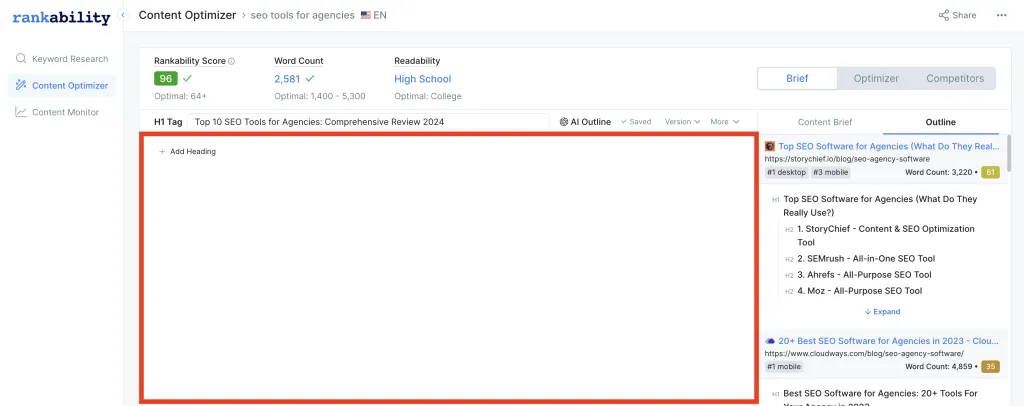Open '20+ Best SEO Software for Agencies' link
This screenshot has height=406, width=1024.
(x=889, y=341)
